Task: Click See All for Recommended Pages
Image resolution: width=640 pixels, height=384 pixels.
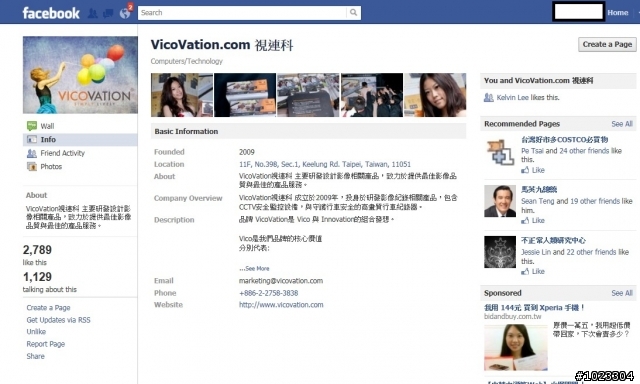Action: (x=622, y=124)
